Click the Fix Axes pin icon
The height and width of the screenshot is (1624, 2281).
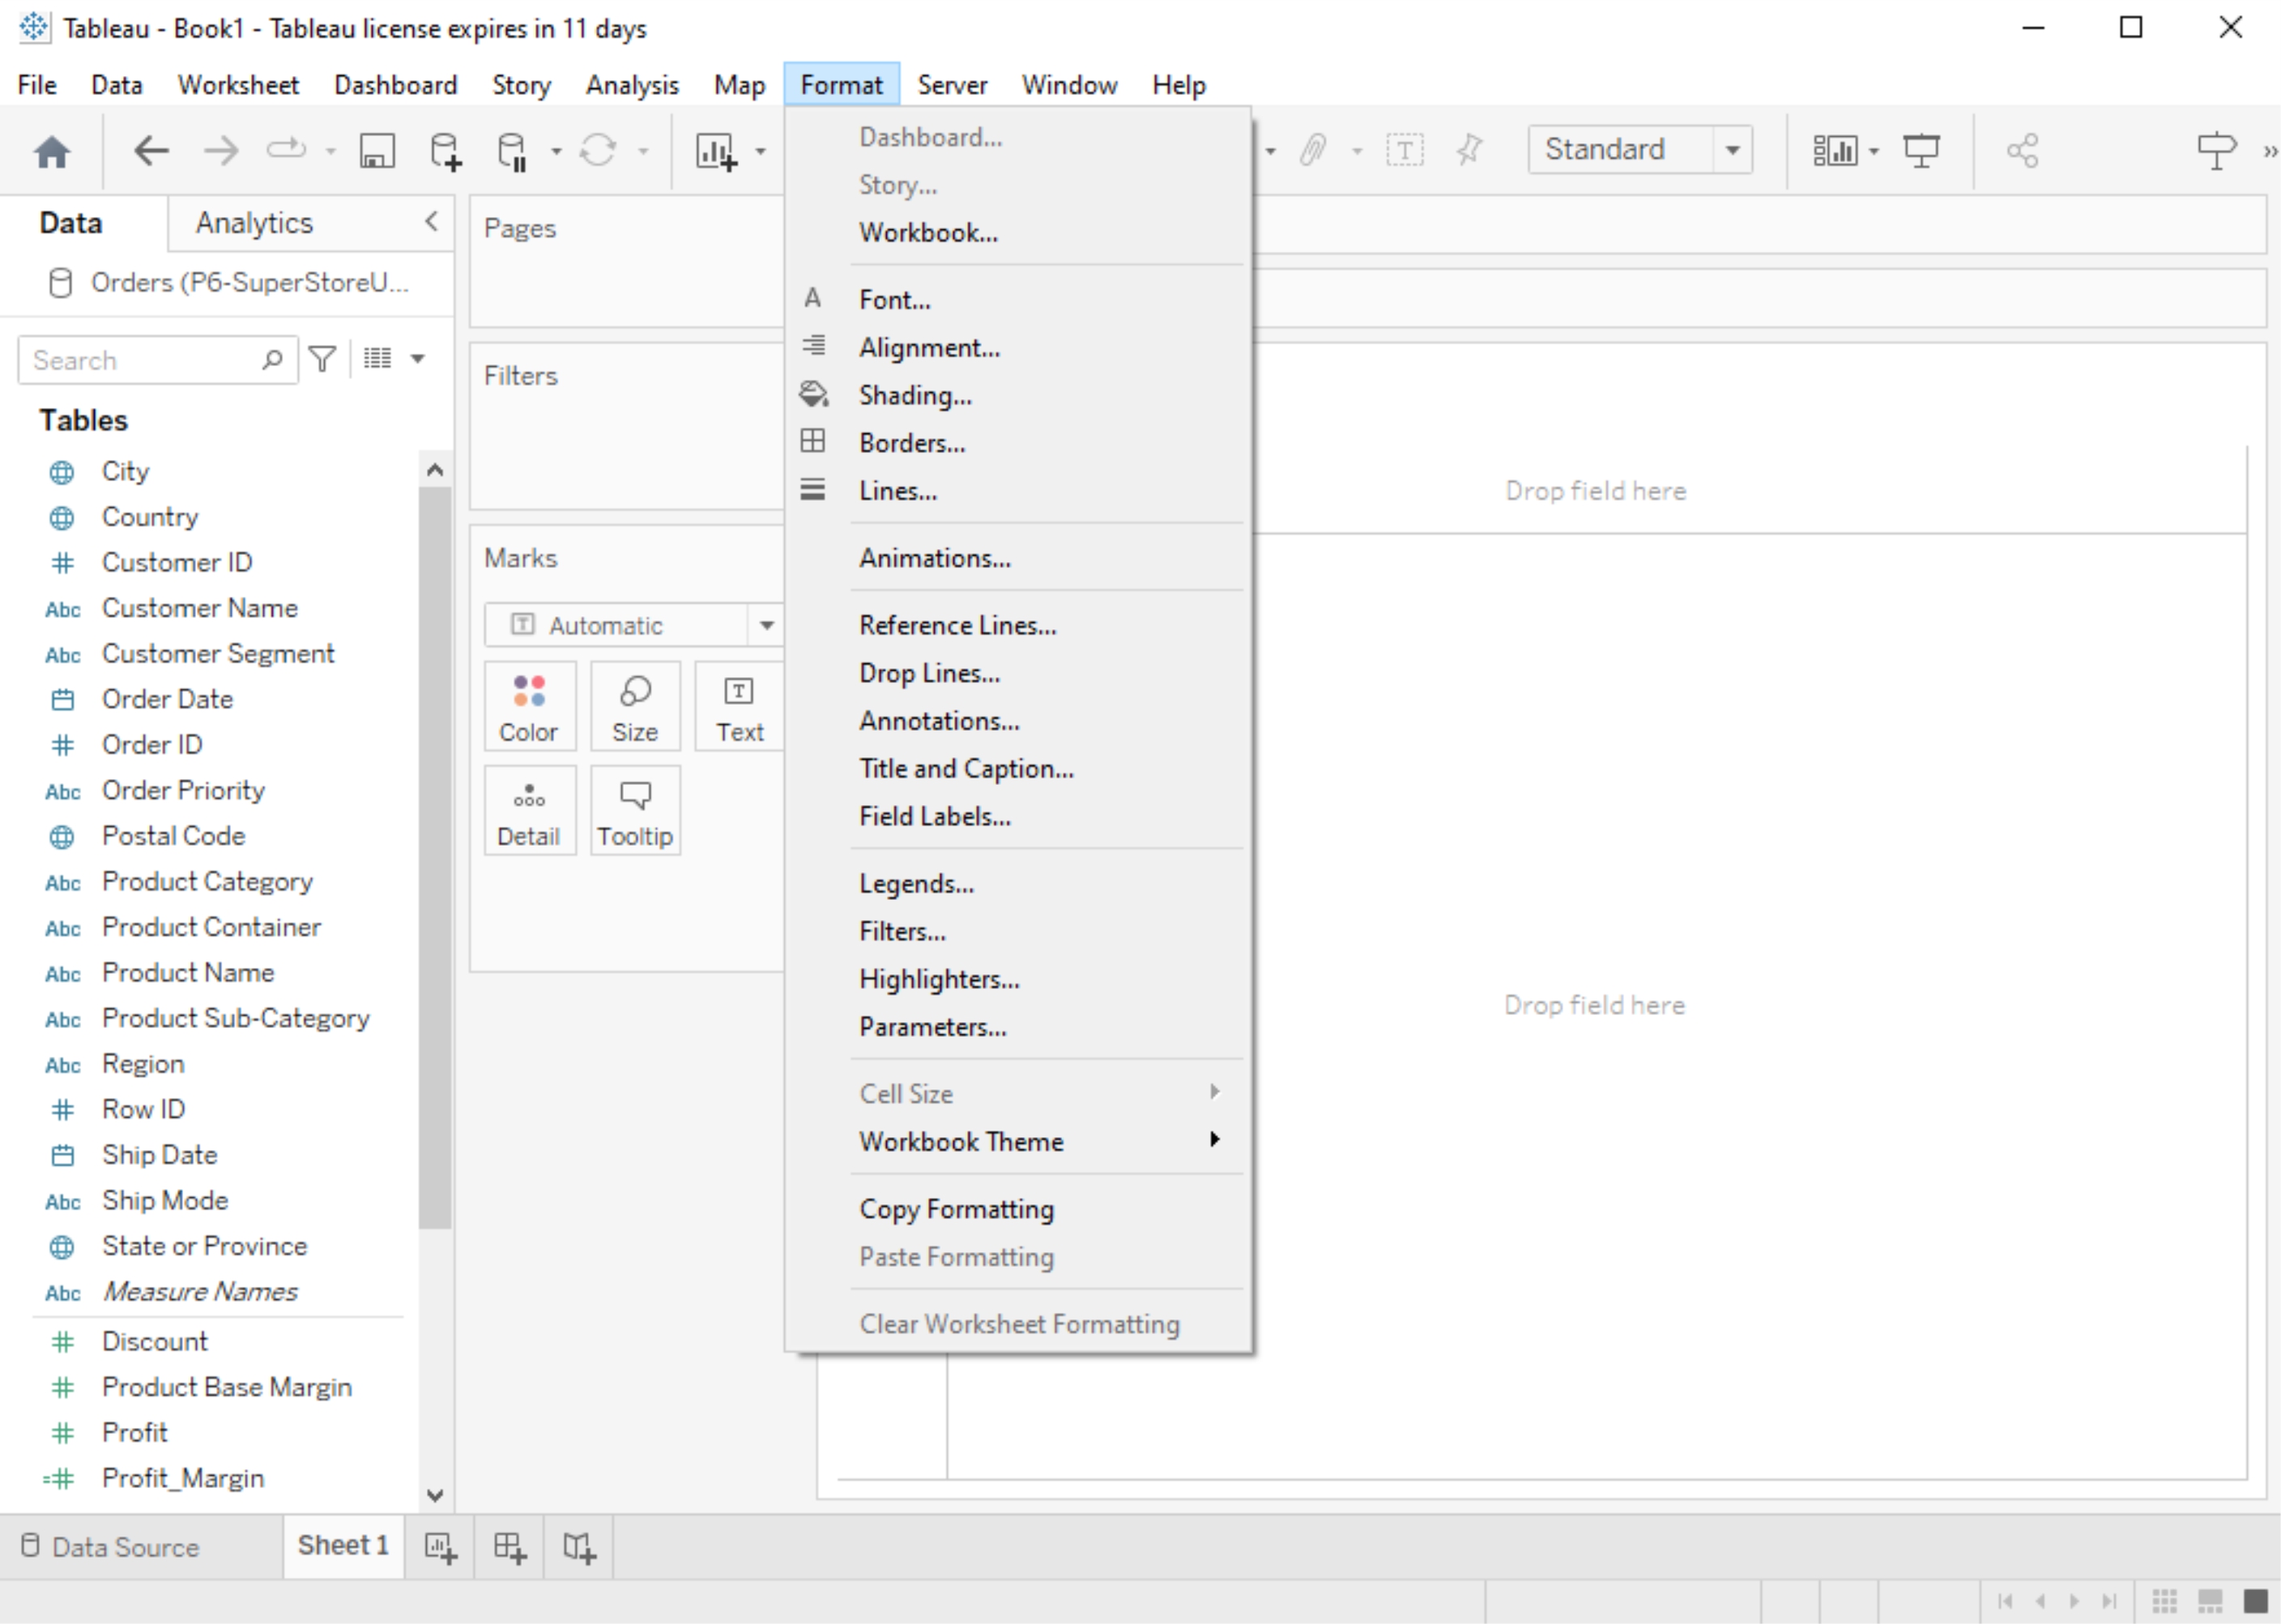1470,151
